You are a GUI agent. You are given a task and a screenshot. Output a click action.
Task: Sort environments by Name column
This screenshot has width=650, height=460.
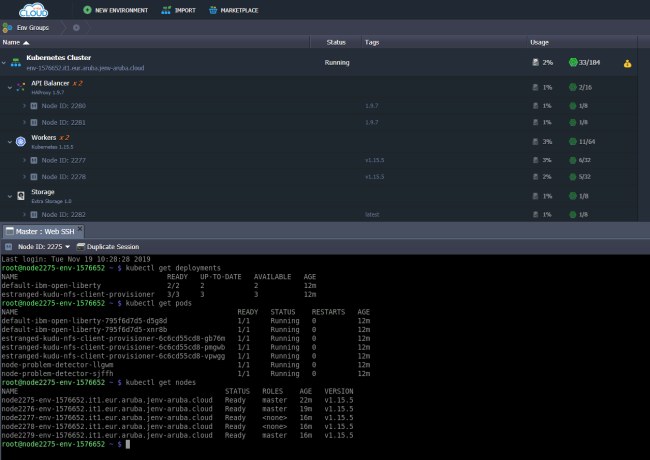(10, 43)
